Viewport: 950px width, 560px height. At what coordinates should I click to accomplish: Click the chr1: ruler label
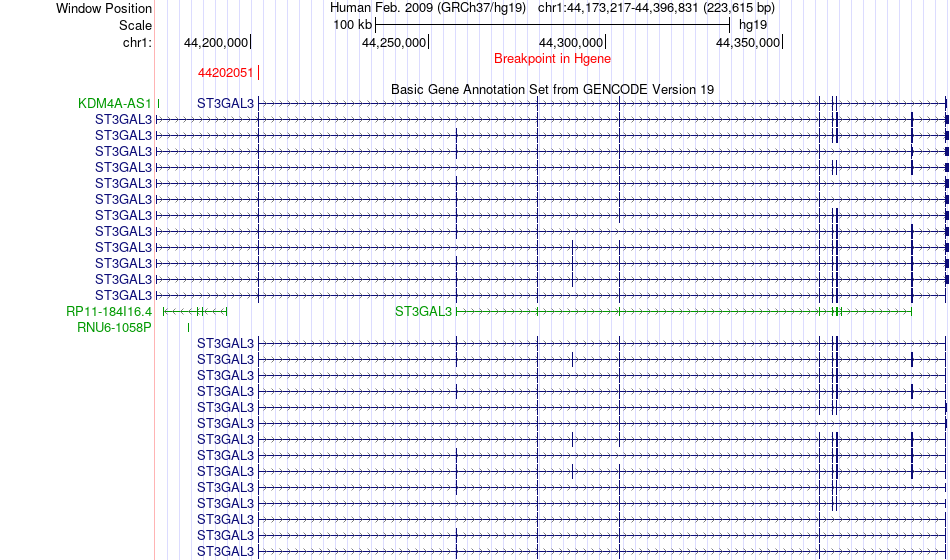[137, 42]
